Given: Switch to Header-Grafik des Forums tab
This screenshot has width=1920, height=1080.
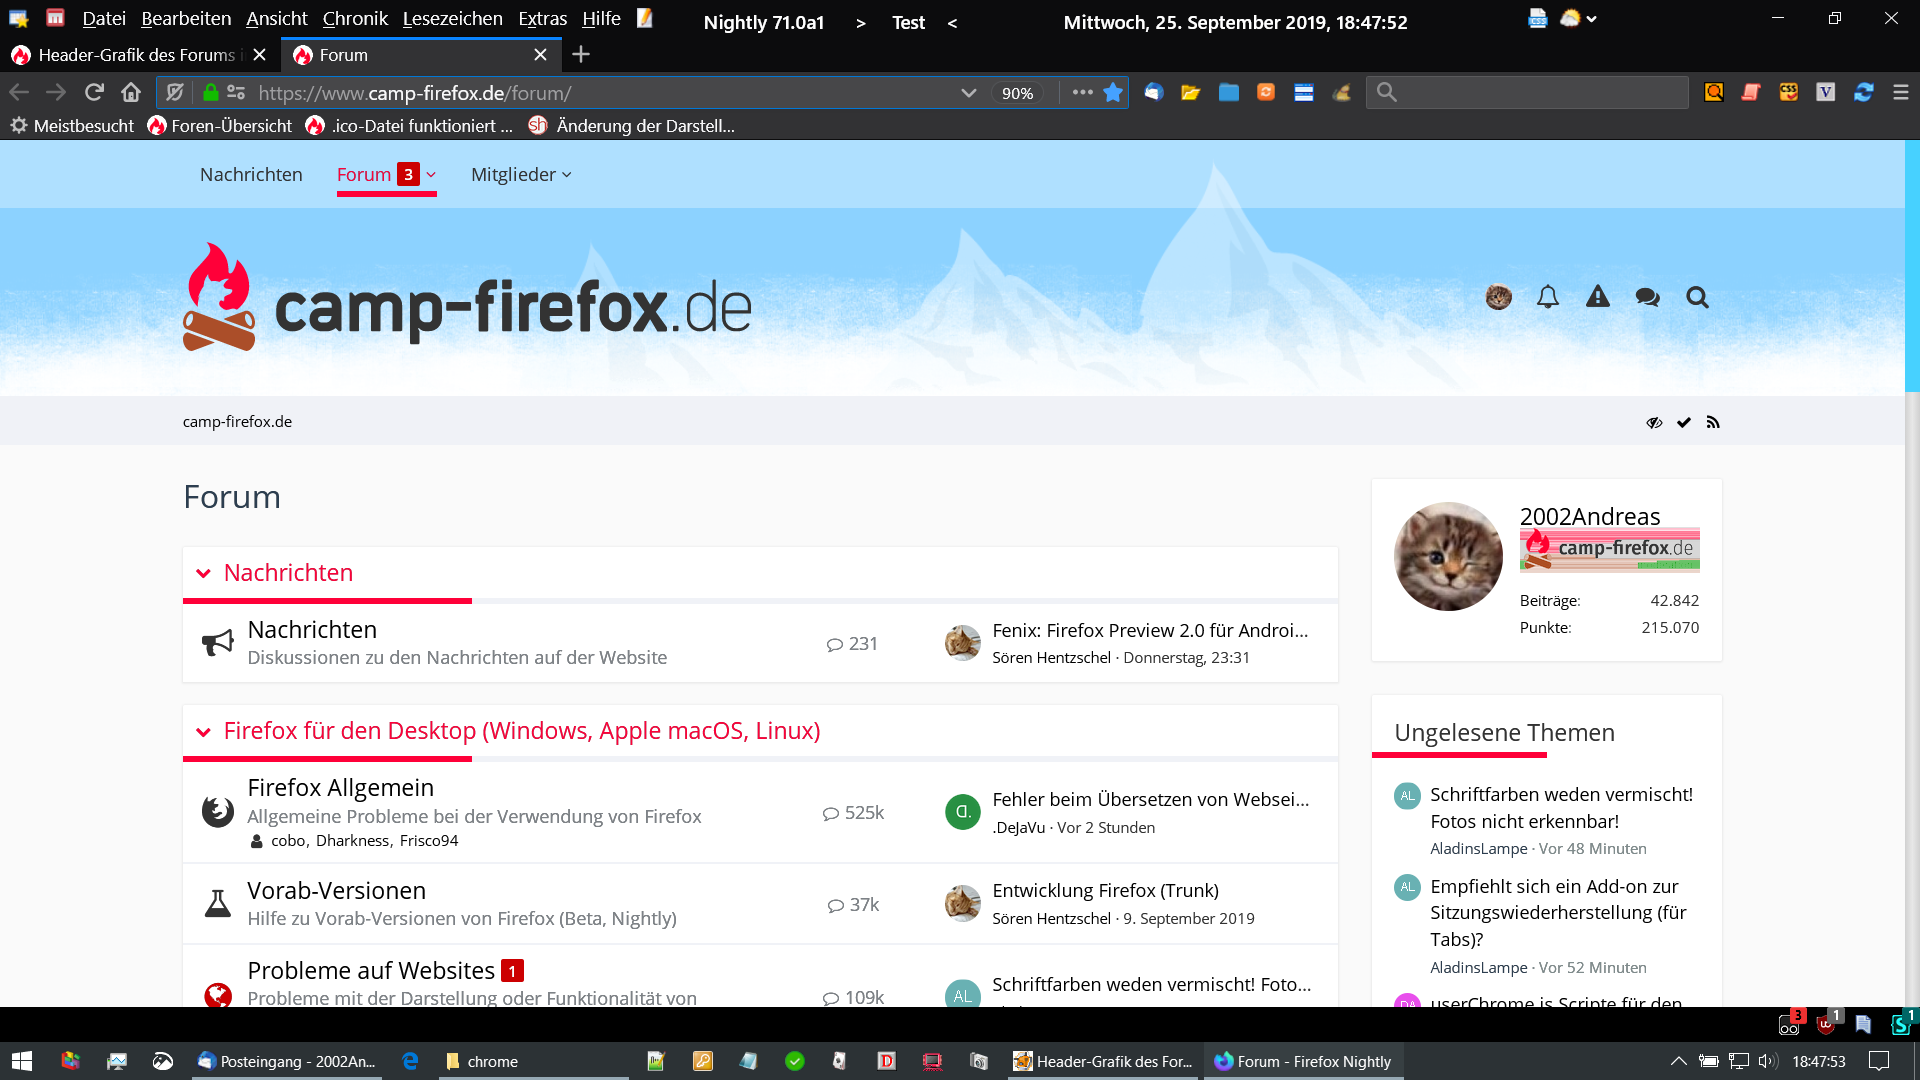Looking at the screenshot, I should (137, 55).
